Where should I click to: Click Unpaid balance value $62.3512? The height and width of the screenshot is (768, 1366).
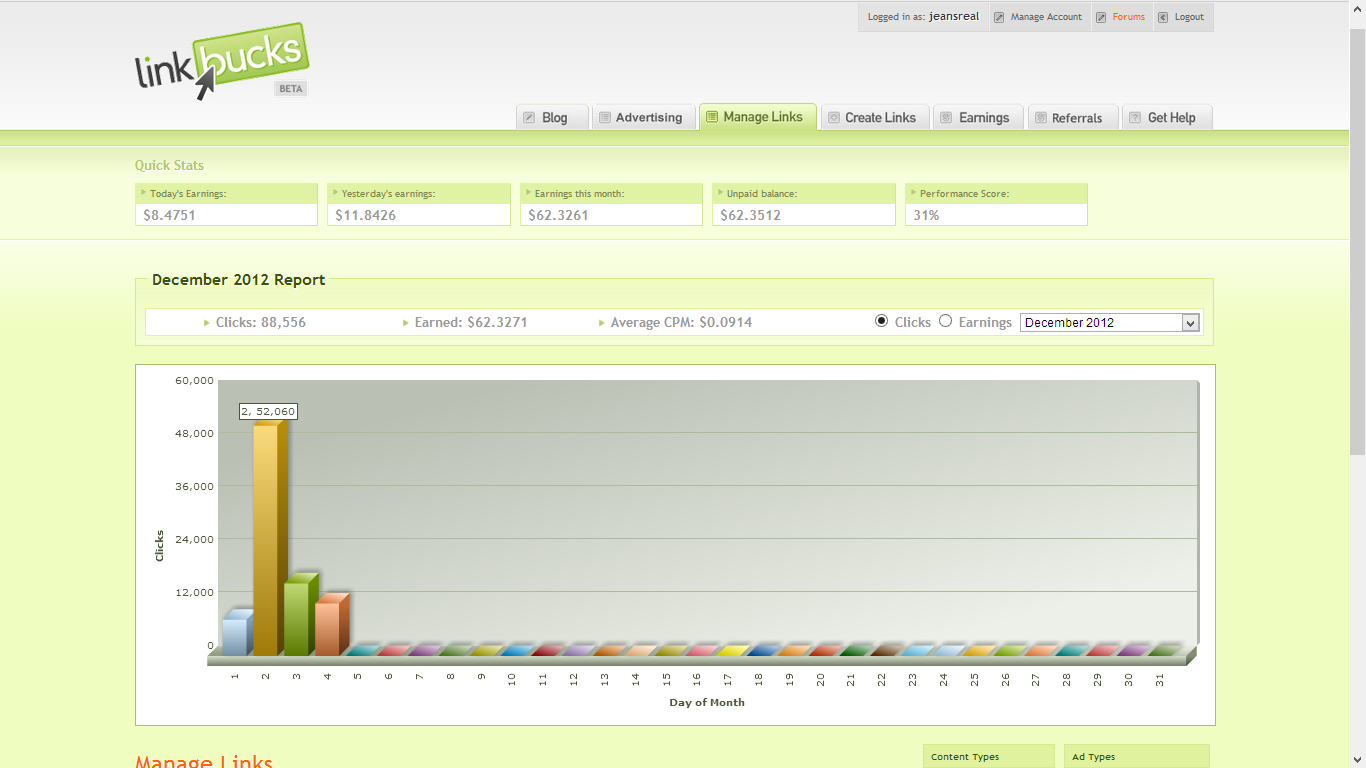pos(750,215)
